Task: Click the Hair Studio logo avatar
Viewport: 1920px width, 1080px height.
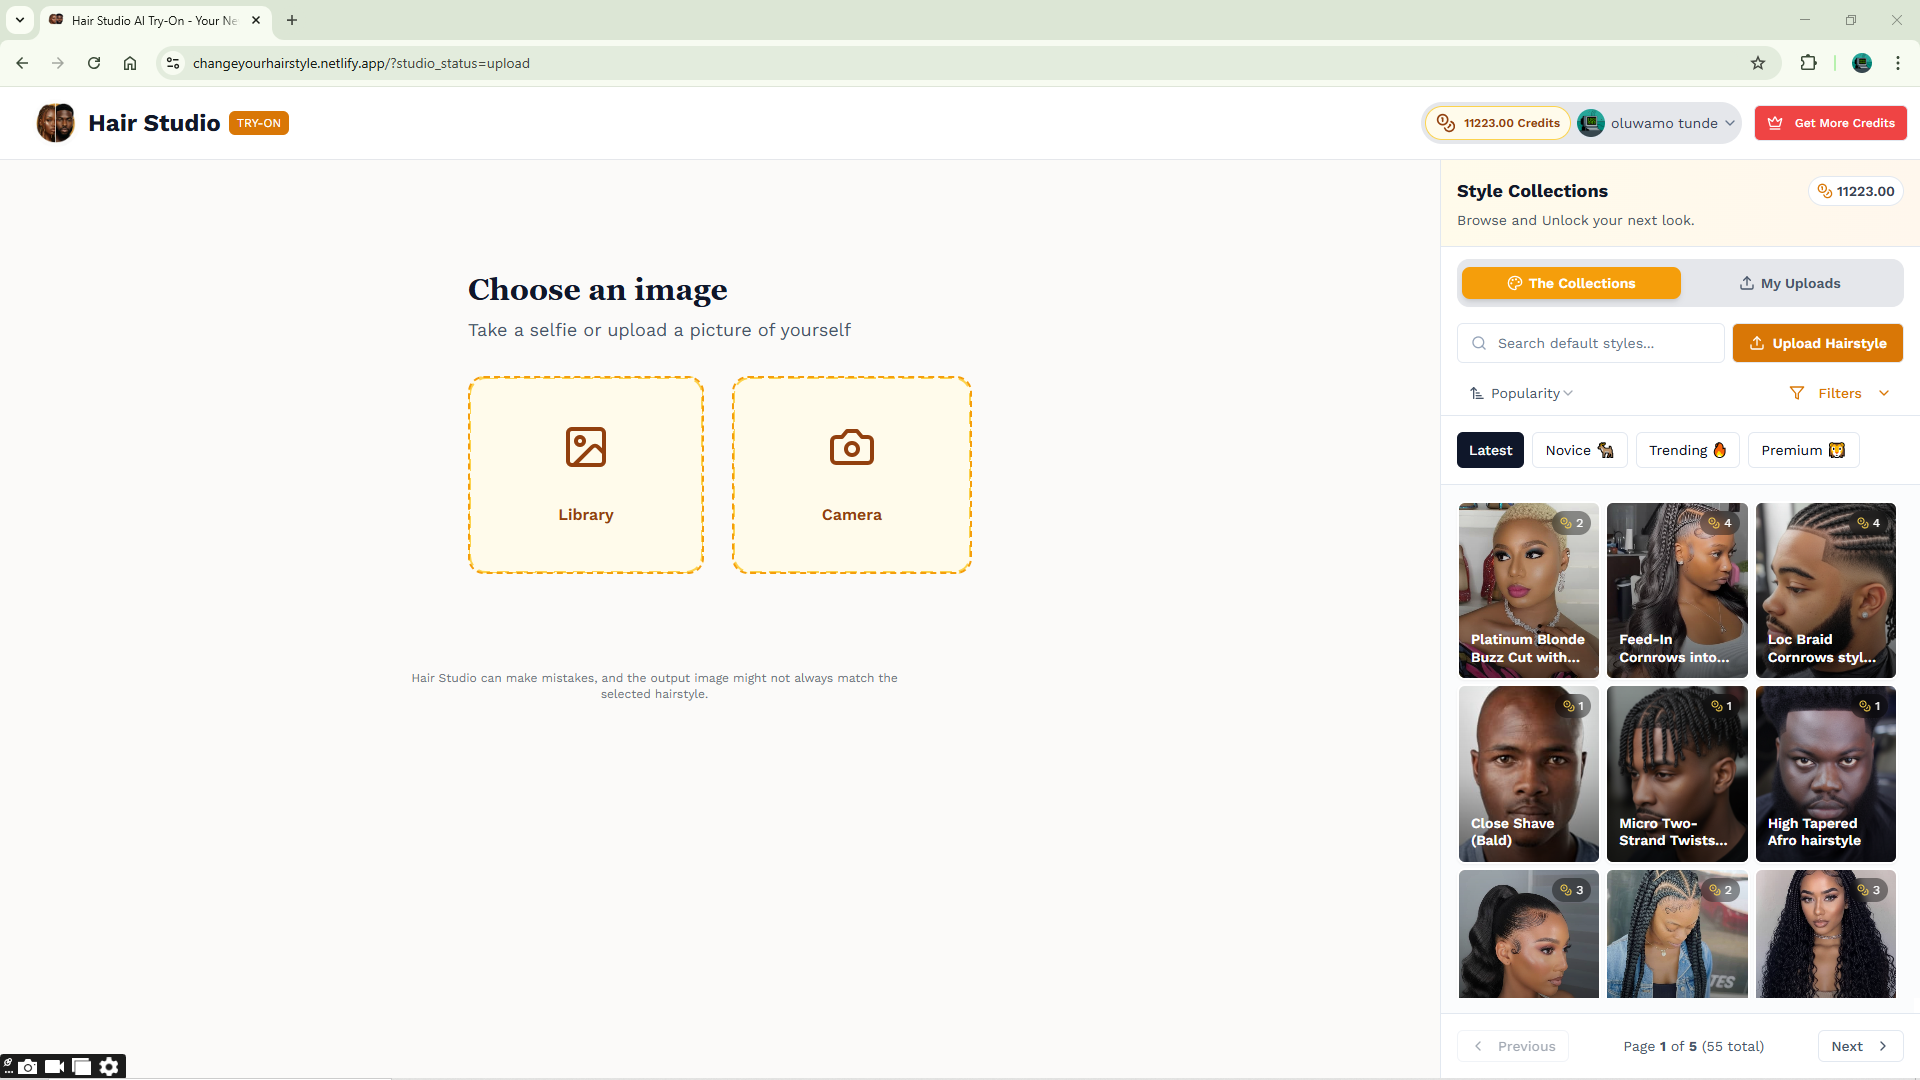Action: (56, 123)
